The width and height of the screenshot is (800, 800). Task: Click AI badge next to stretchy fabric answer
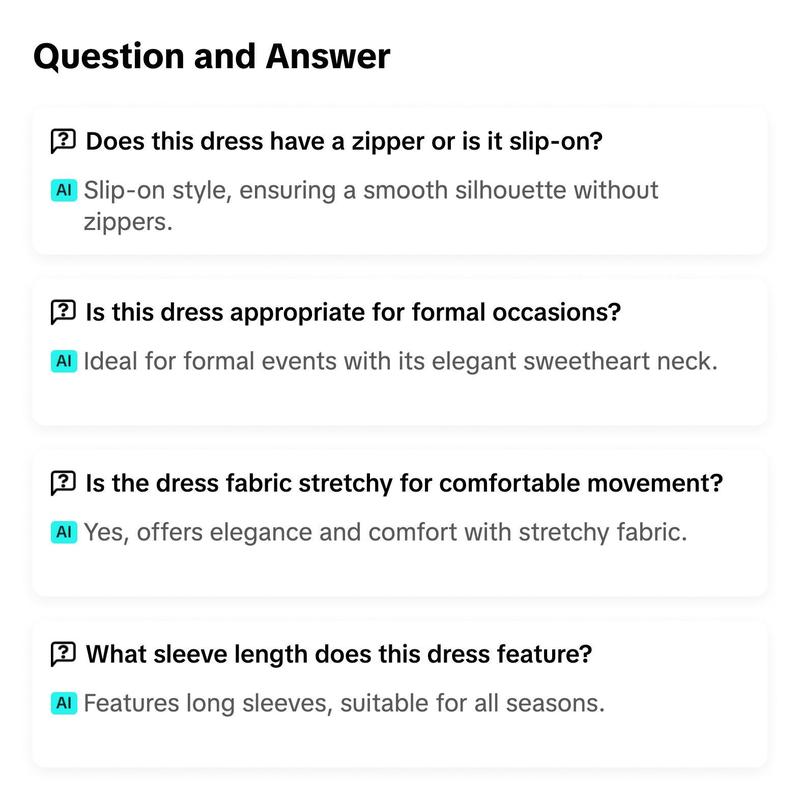pos(64,532)
